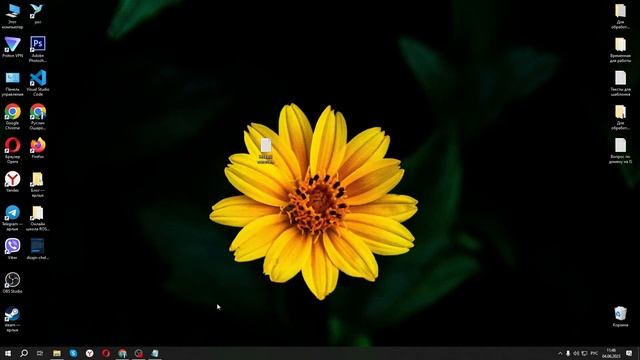640x360 pixels.
Task: Select the Visual Studio Code shortcut
Action: coord(38,83)
